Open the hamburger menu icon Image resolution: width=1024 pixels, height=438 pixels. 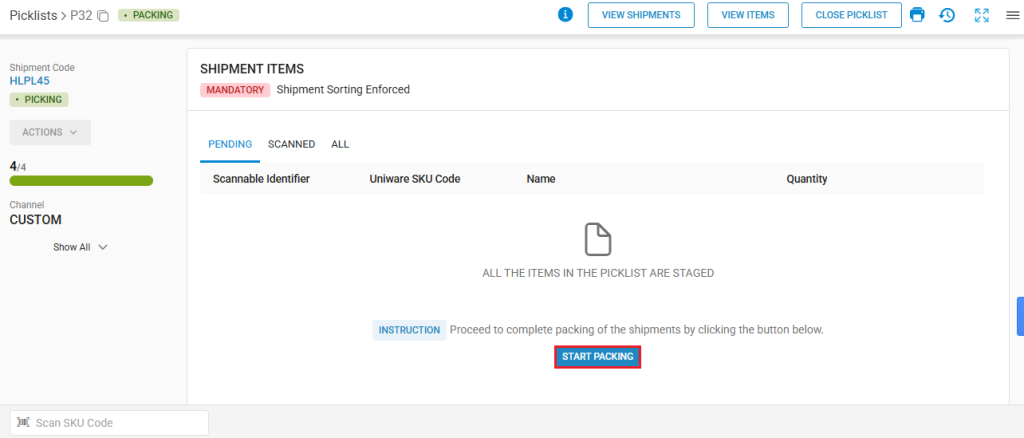tap(1012, 15)
